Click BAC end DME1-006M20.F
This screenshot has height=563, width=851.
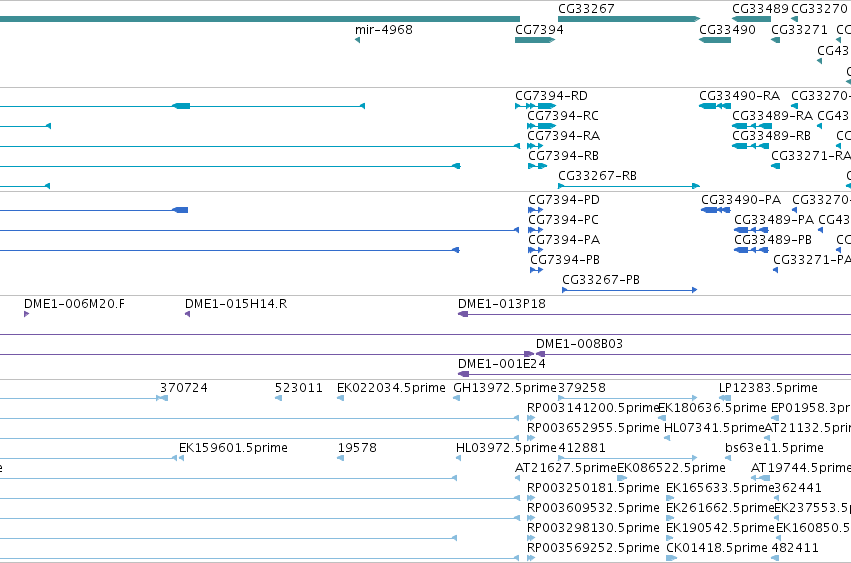tap(74, 304)
